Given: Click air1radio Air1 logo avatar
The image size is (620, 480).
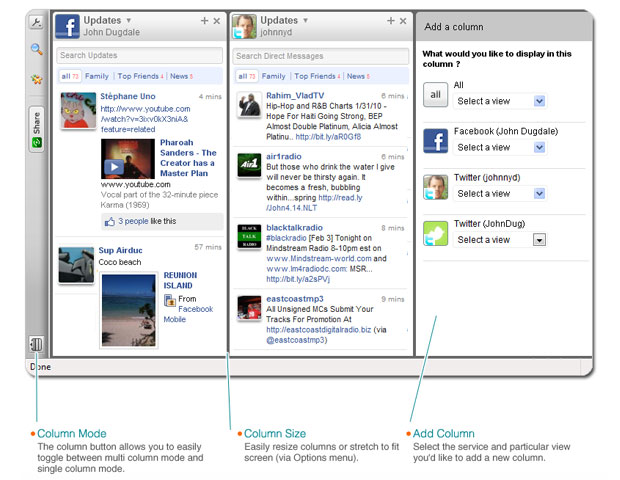Looking at the screenshot, I should pos(249,165).
